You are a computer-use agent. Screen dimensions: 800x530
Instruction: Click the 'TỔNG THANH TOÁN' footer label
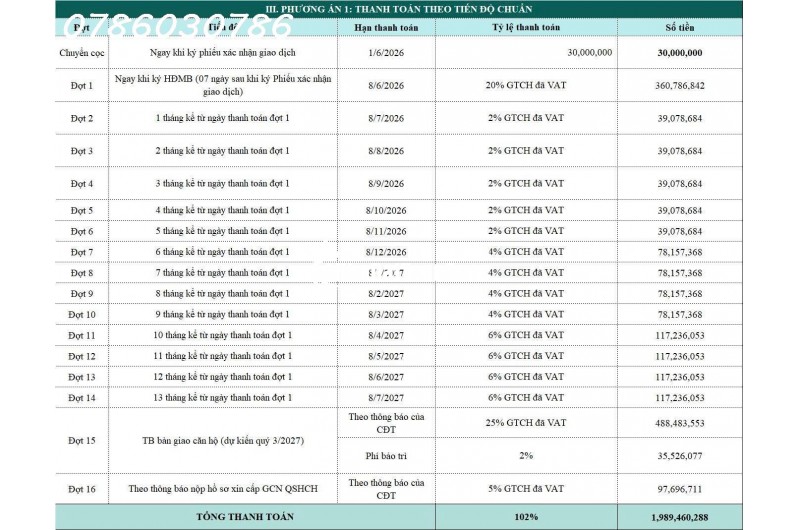(245, 517)
